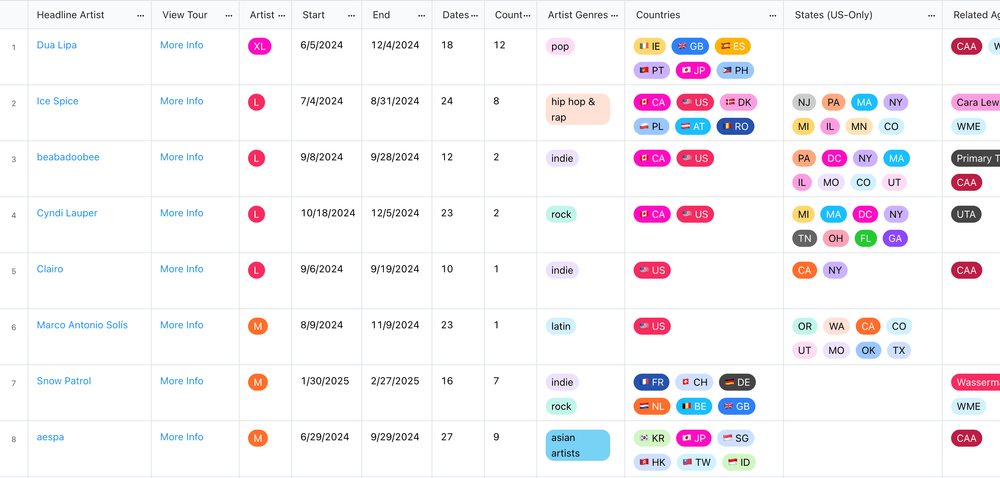Select the L size badge in Clairo row
The height and width of the screenshot is (478, 1000).
coord(256,271)
